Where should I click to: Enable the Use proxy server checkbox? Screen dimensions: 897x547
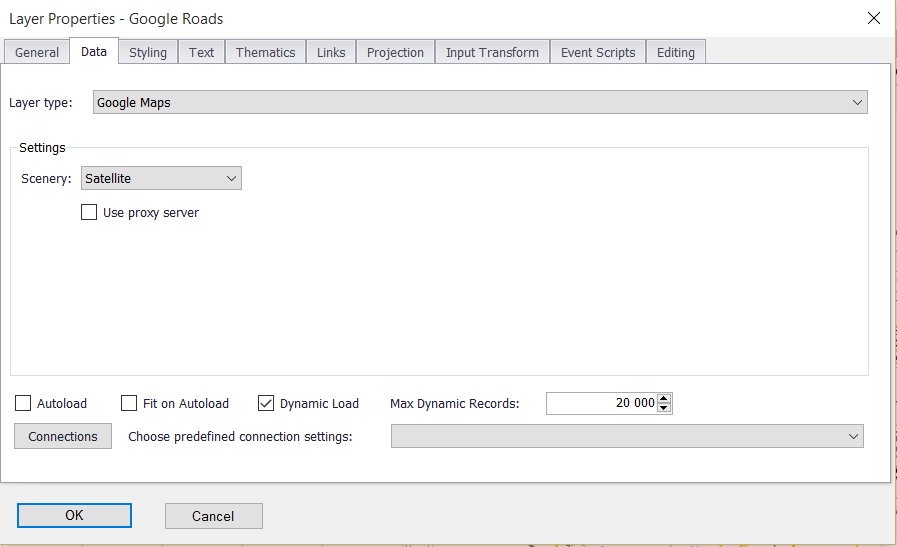[89, 212]
